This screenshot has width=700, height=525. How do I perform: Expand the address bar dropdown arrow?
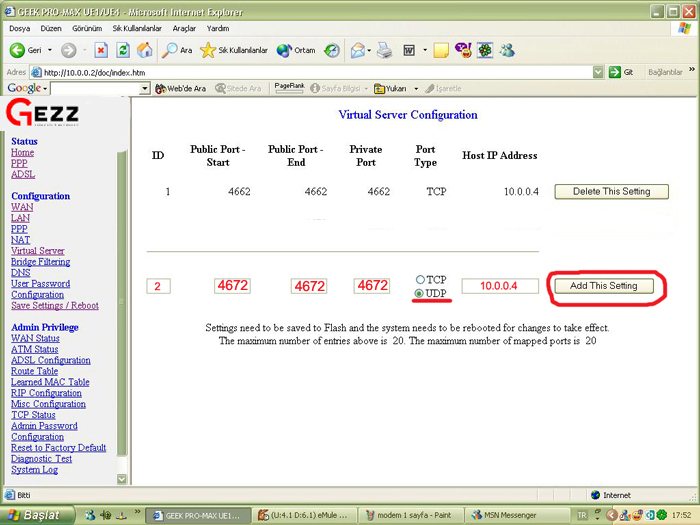598,72
